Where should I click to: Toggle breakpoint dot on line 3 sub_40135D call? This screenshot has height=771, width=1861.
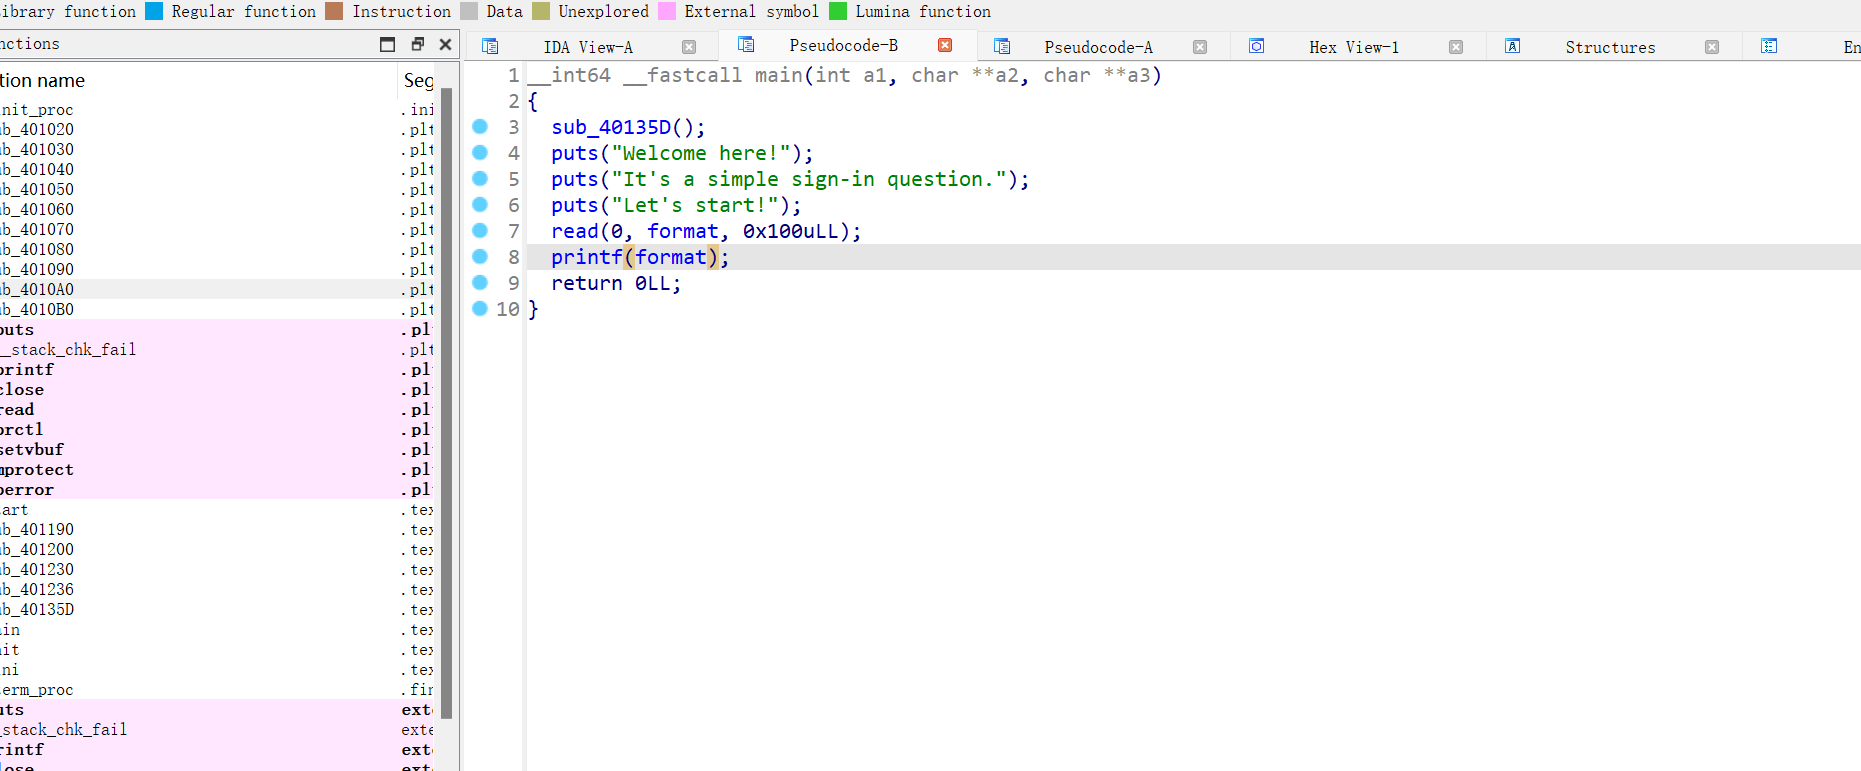point(480,126)
